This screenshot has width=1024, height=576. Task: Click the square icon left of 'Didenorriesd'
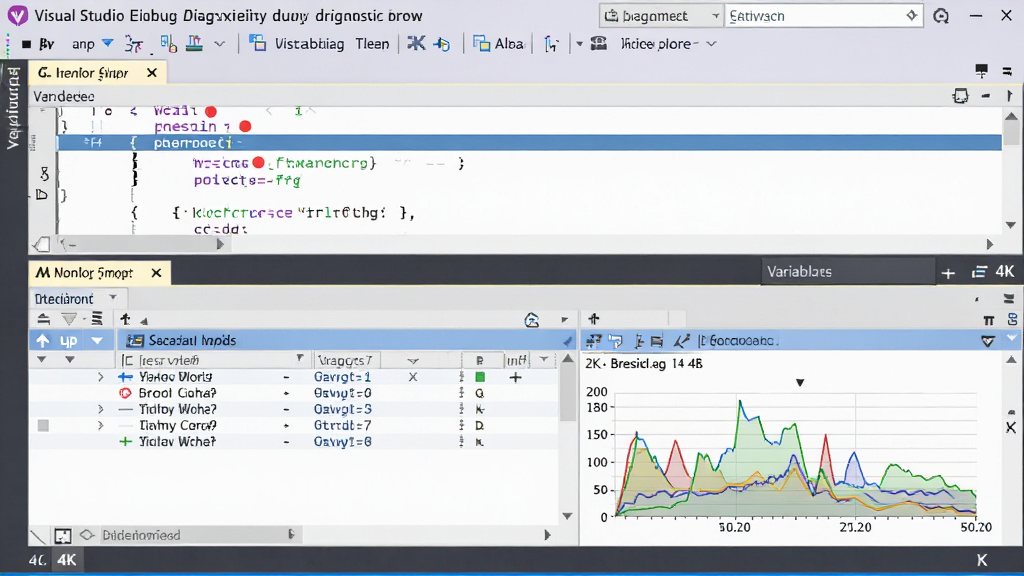(x=63, y=536)
